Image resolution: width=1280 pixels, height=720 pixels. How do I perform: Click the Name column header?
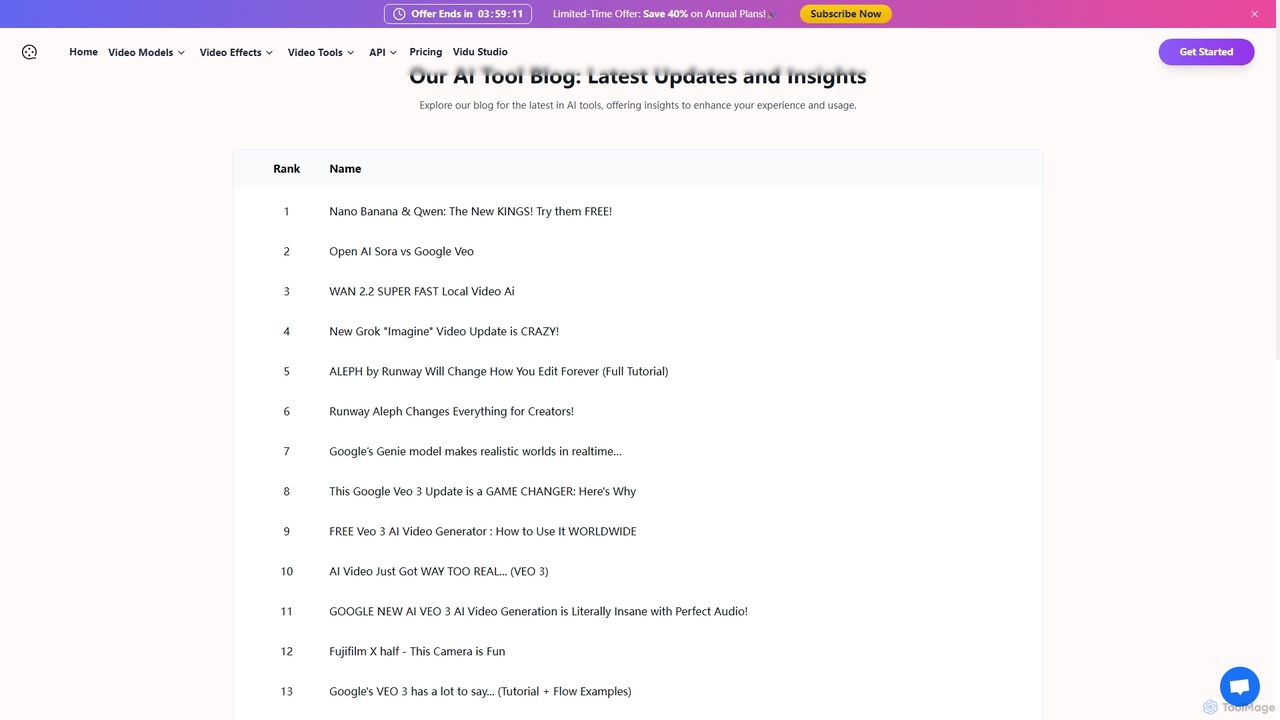pyautogui.click(x=345, y=169)
